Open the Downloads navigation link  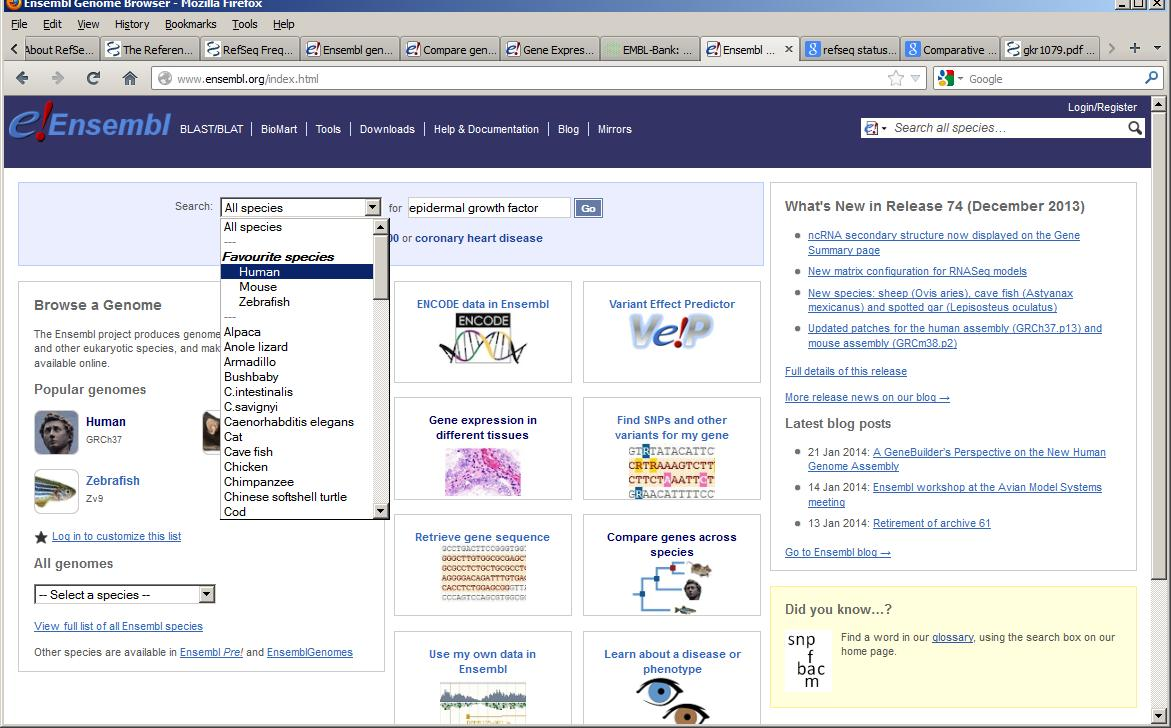(387, 129)
